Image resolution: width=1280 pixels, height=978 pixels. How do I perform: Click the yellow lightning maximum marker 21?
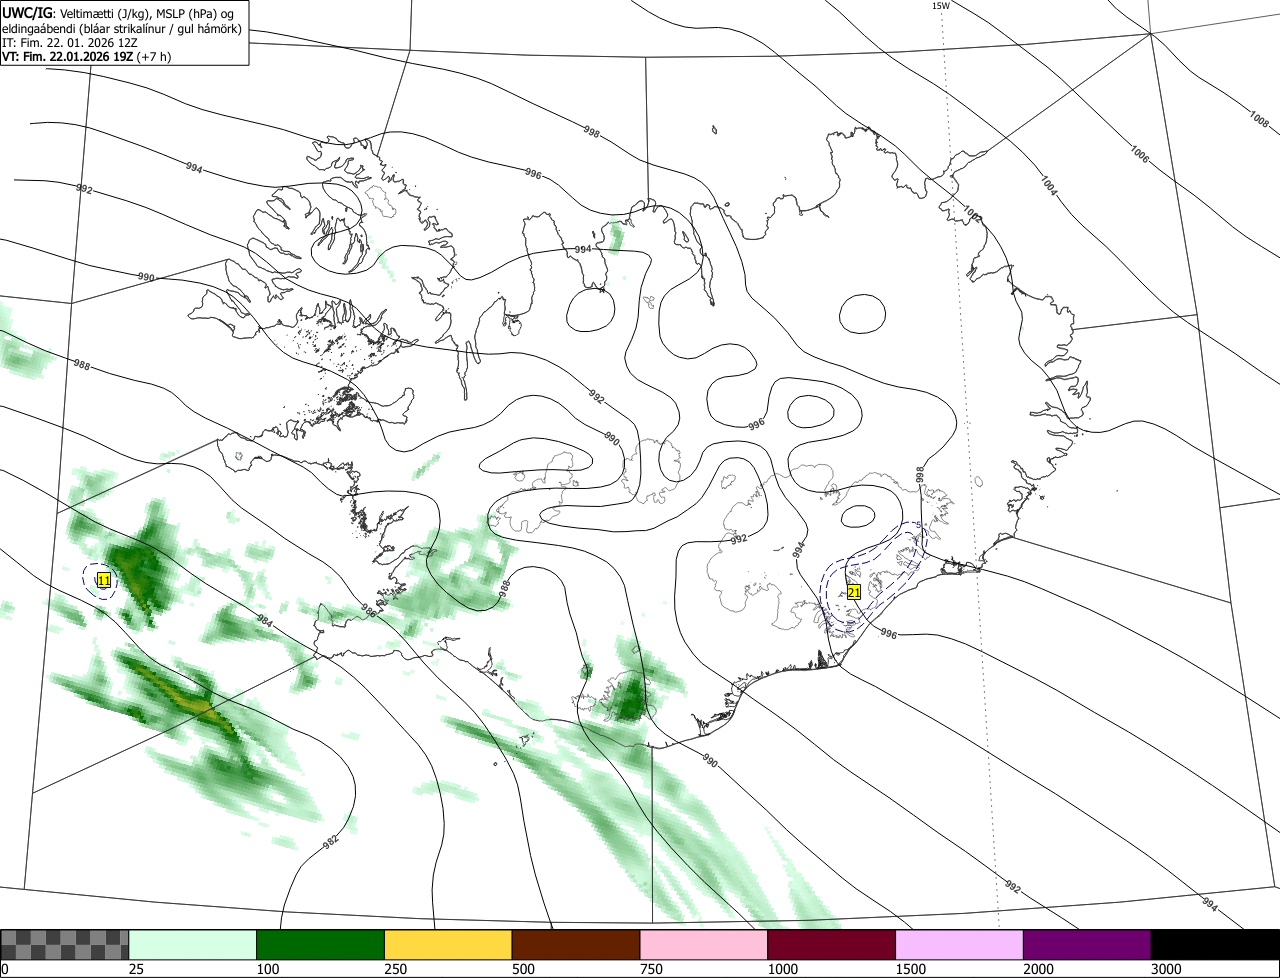click(854, 592)
